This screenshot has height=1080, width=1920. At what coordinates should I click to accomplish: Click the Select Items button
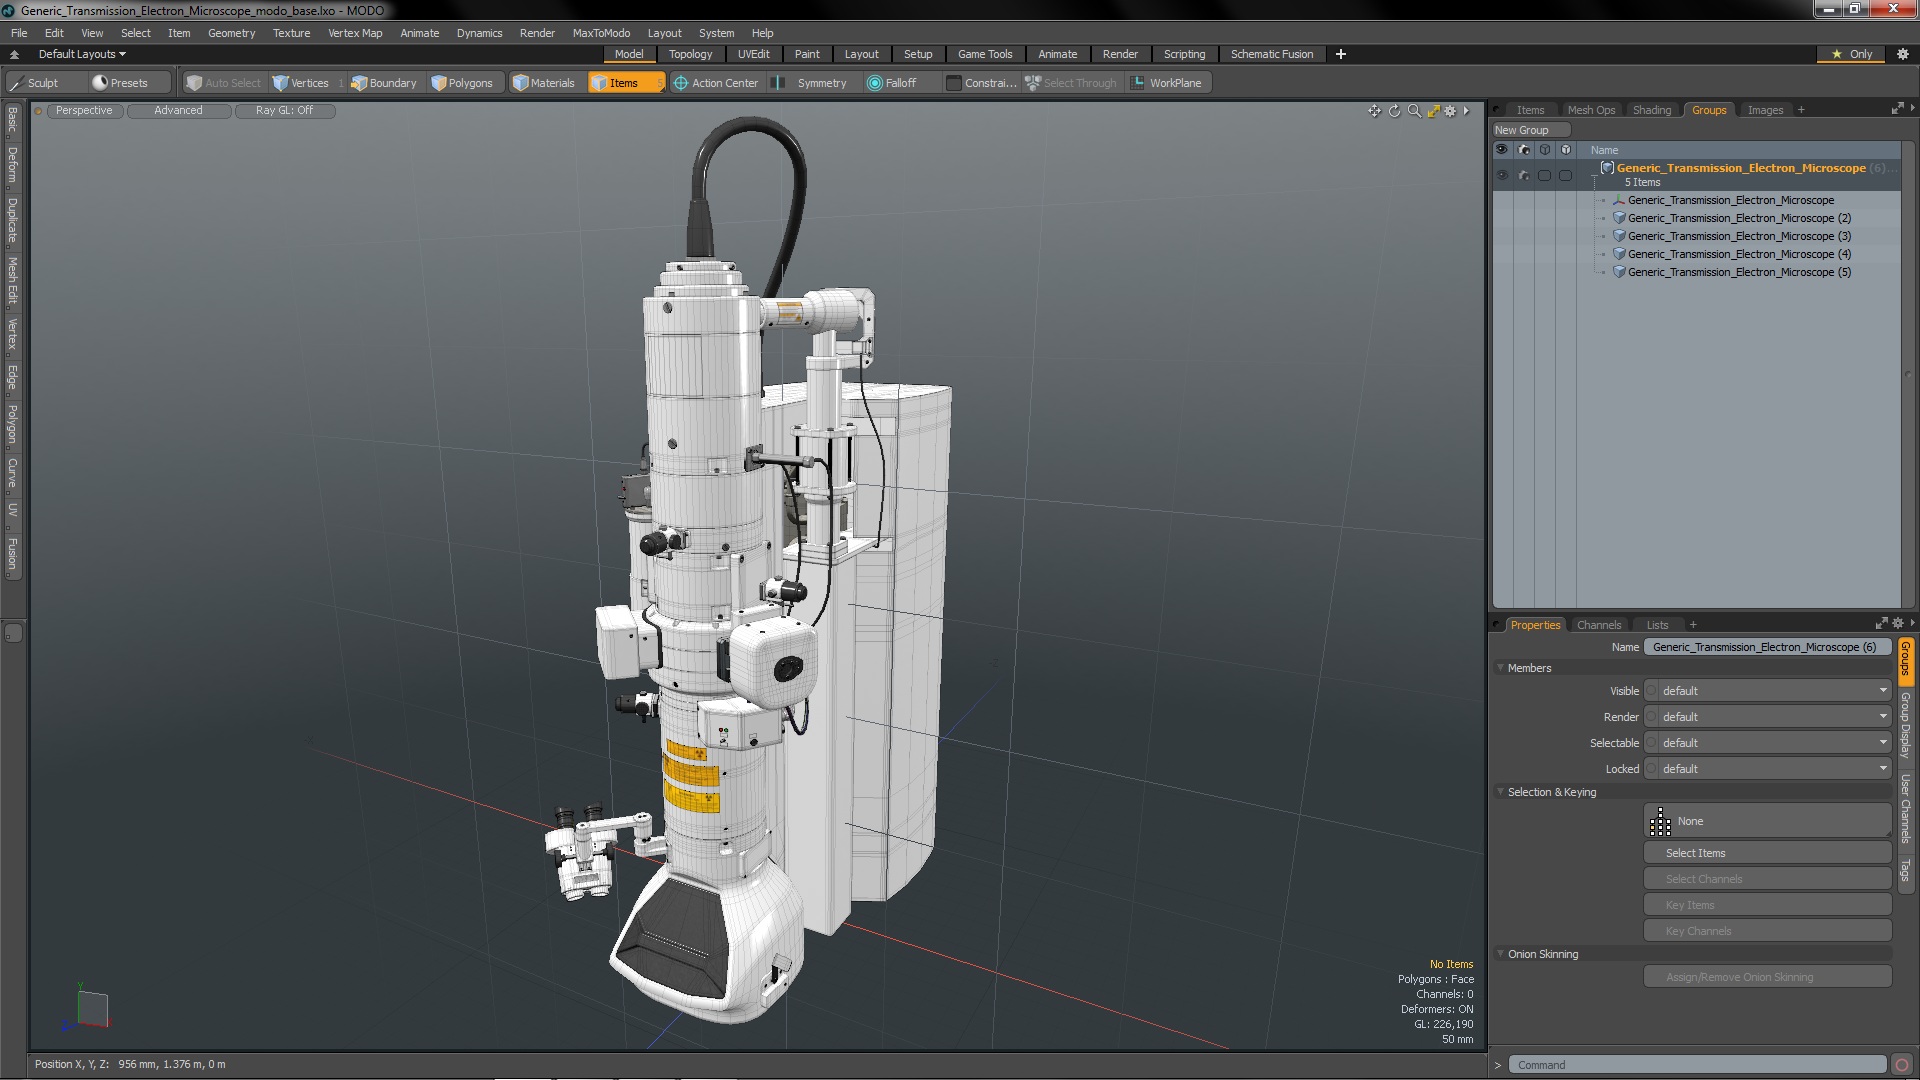(1766, 853)
